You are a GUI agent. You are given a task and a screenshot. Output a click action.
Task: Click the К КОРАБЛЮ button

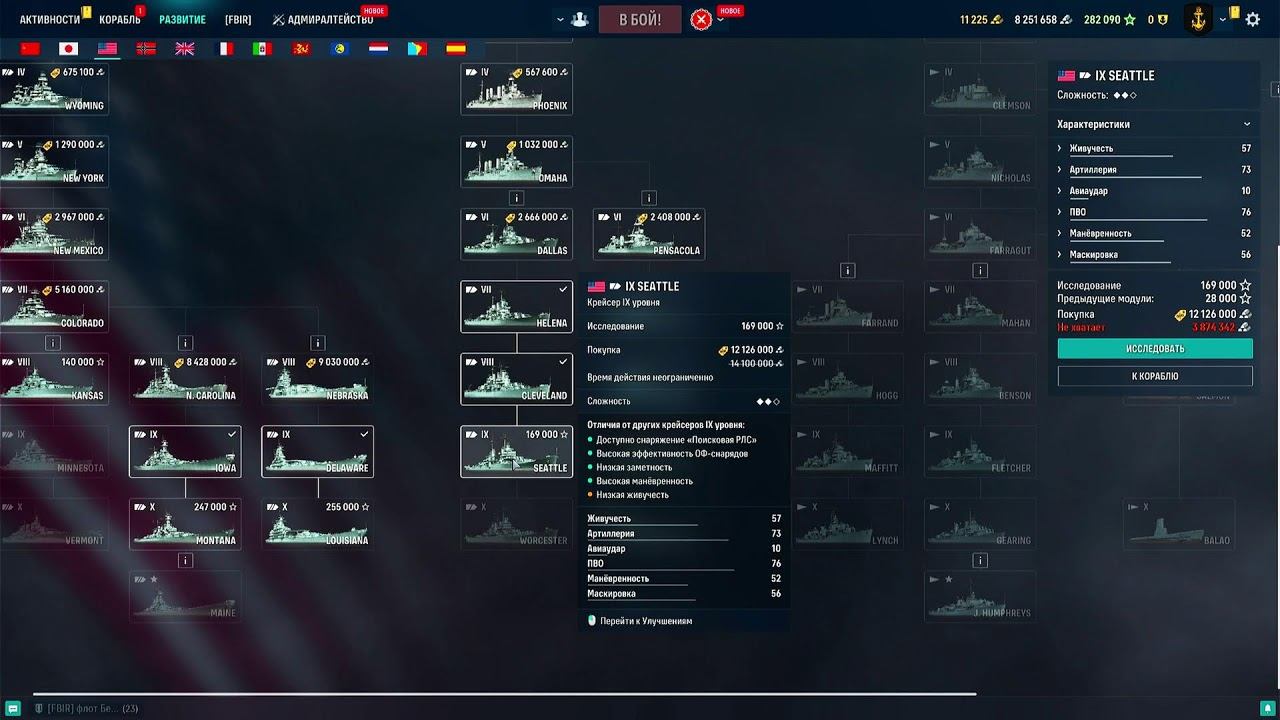click(x=1155, y=376)
